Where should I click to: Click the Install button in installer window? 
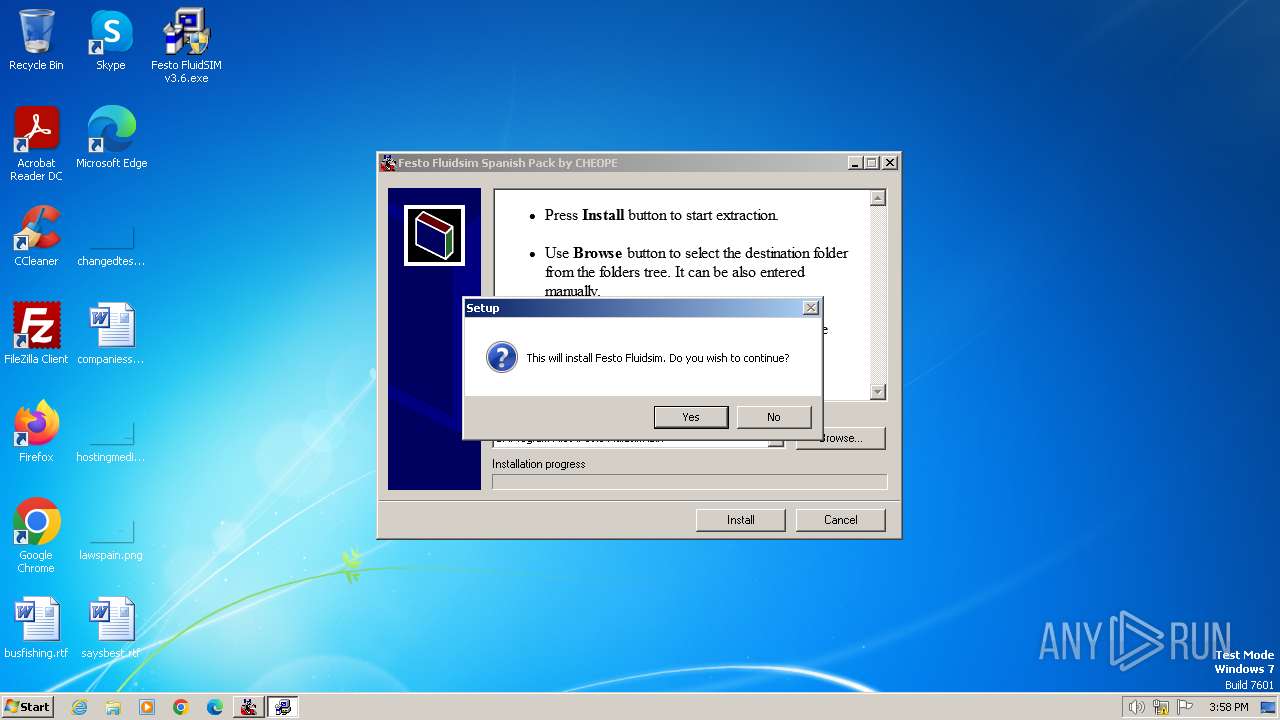point(741,520)
